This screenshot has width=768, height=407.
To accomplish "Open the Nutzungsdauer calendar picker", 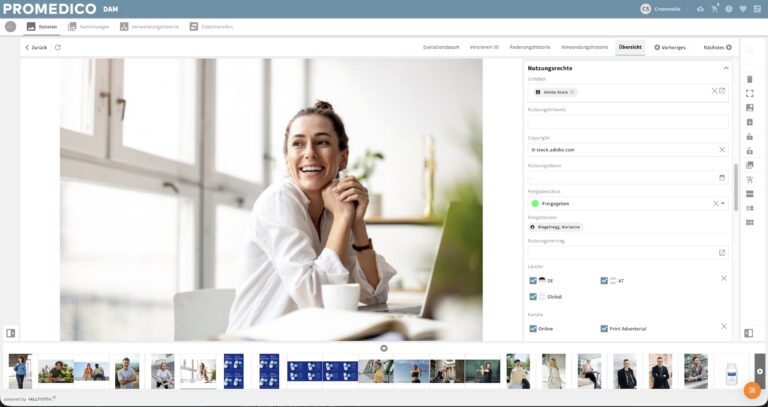I will [722, 177].
